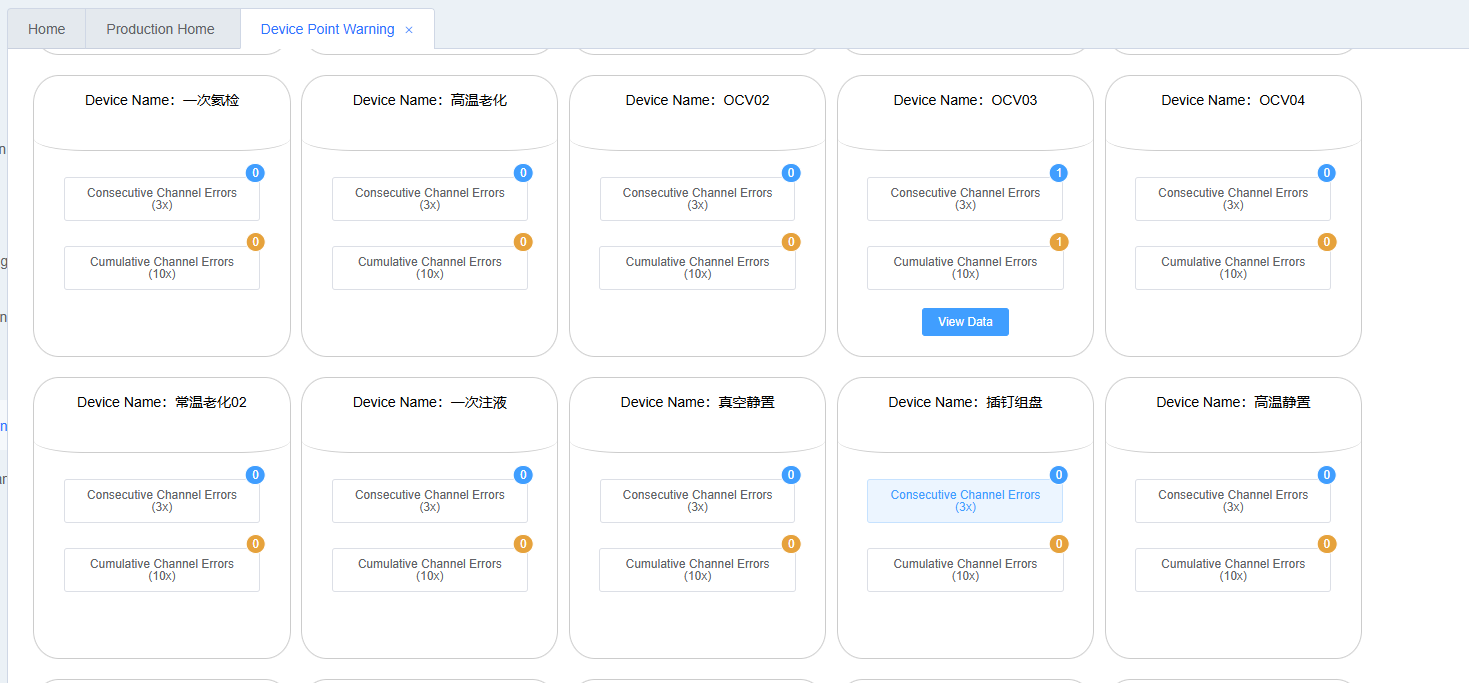This screenshot has height=683, width=1469.
Task: Click orange count badge on 真空静置 card
Action: (791, 544)
